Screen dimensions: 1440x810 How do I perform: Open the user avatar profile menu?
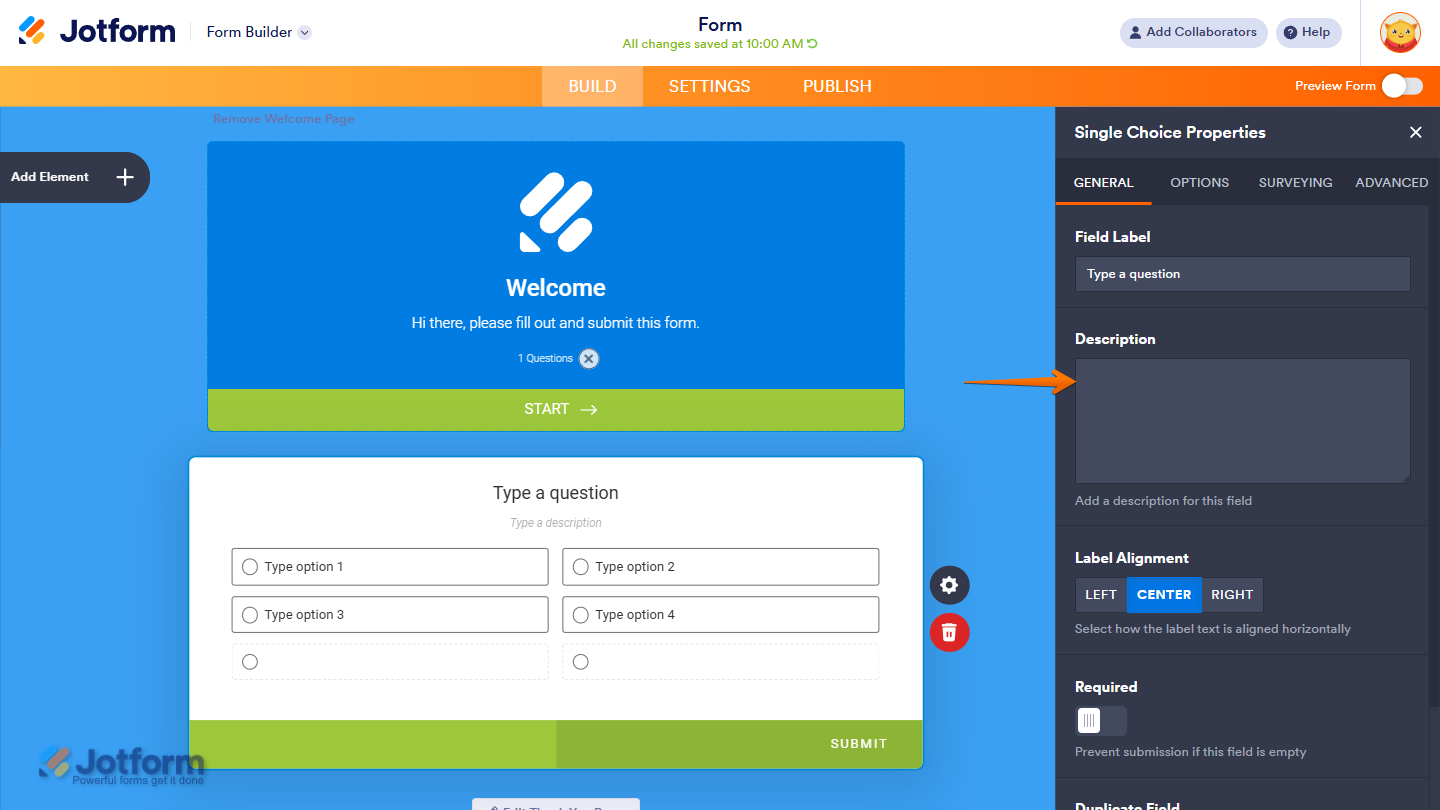click(1400, 32)
